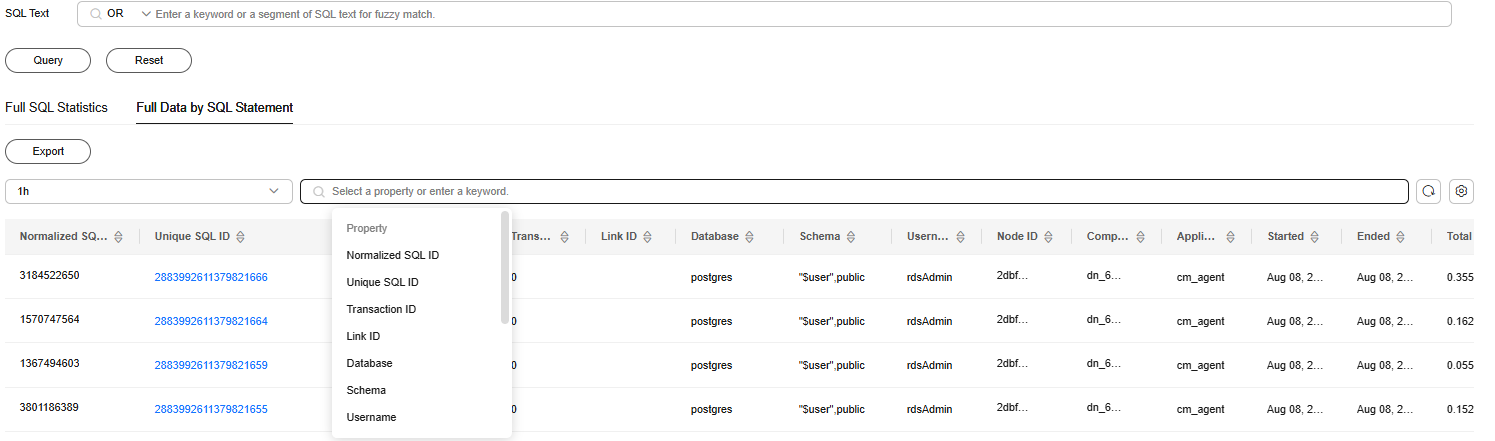Choose Username from property list
The image size is (1495, 441).
point(371,417)
